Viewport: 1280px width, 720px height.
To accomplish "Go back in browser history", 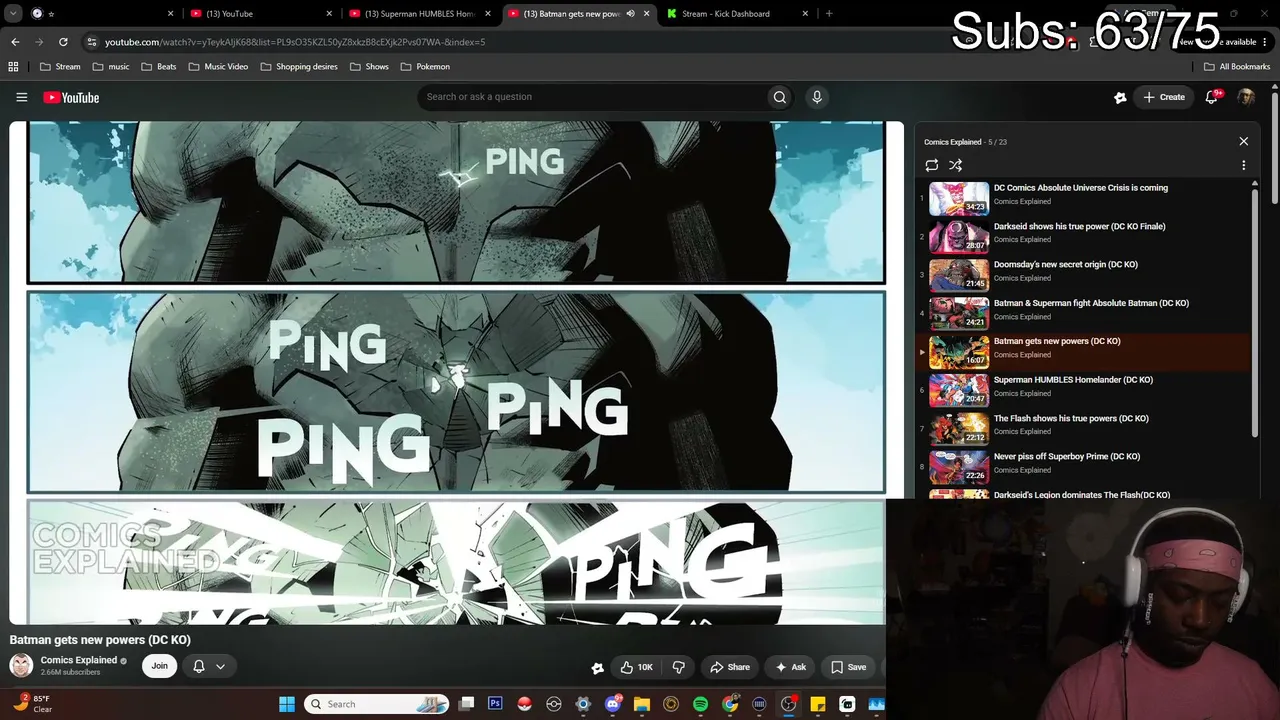I will tap(15, 42).
